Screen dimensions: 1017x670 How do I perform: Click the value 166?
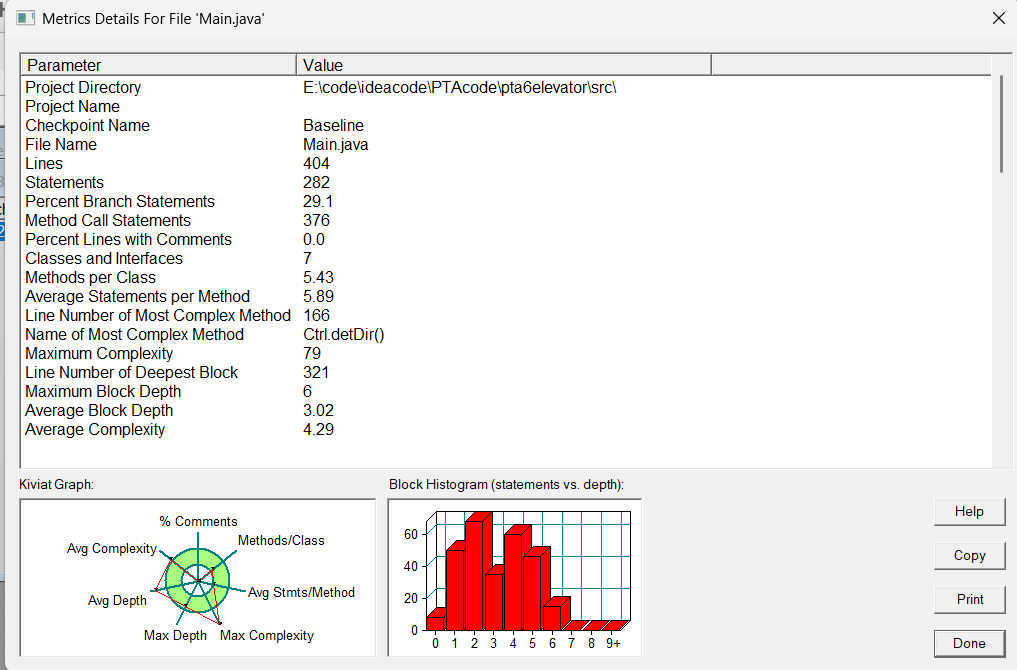tap(317, 315)
